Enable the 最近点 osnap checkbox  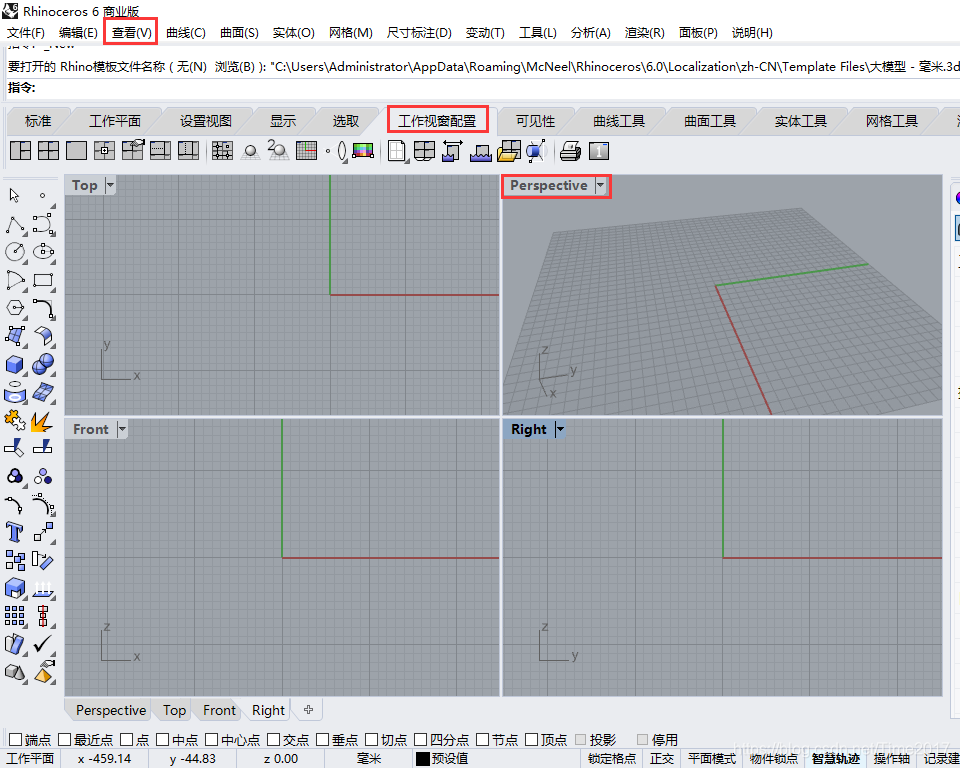[x=64, y=739]
